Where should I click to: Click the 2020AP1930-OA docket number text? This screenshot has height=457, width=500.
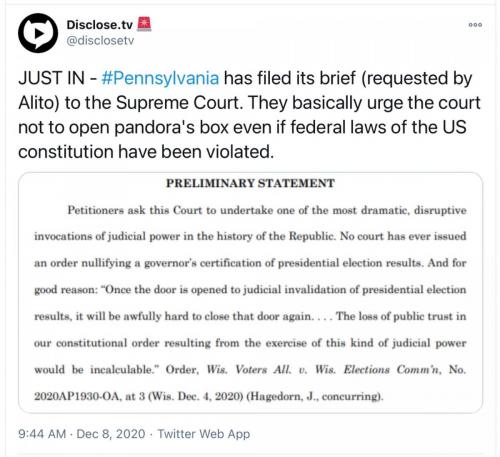point(78,396)
